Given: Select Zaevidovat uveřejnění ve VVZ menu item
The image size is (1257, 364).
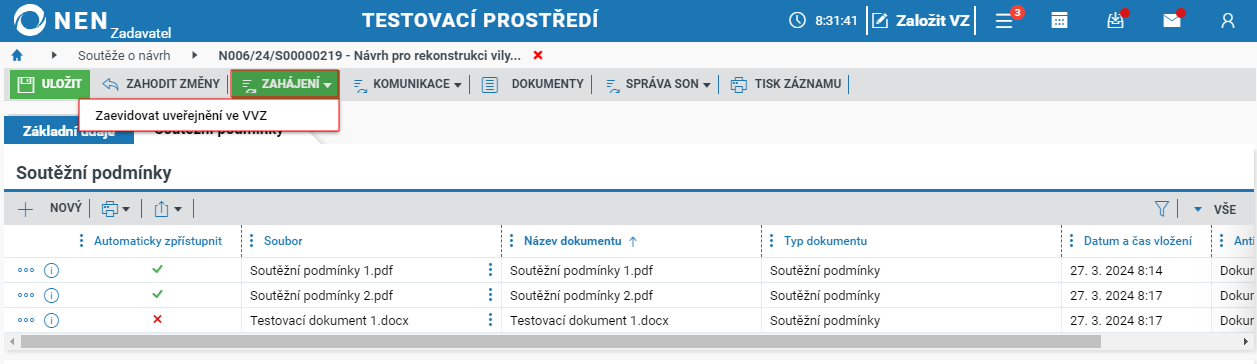Looking at the screenshot, I should tap(181, 115).
